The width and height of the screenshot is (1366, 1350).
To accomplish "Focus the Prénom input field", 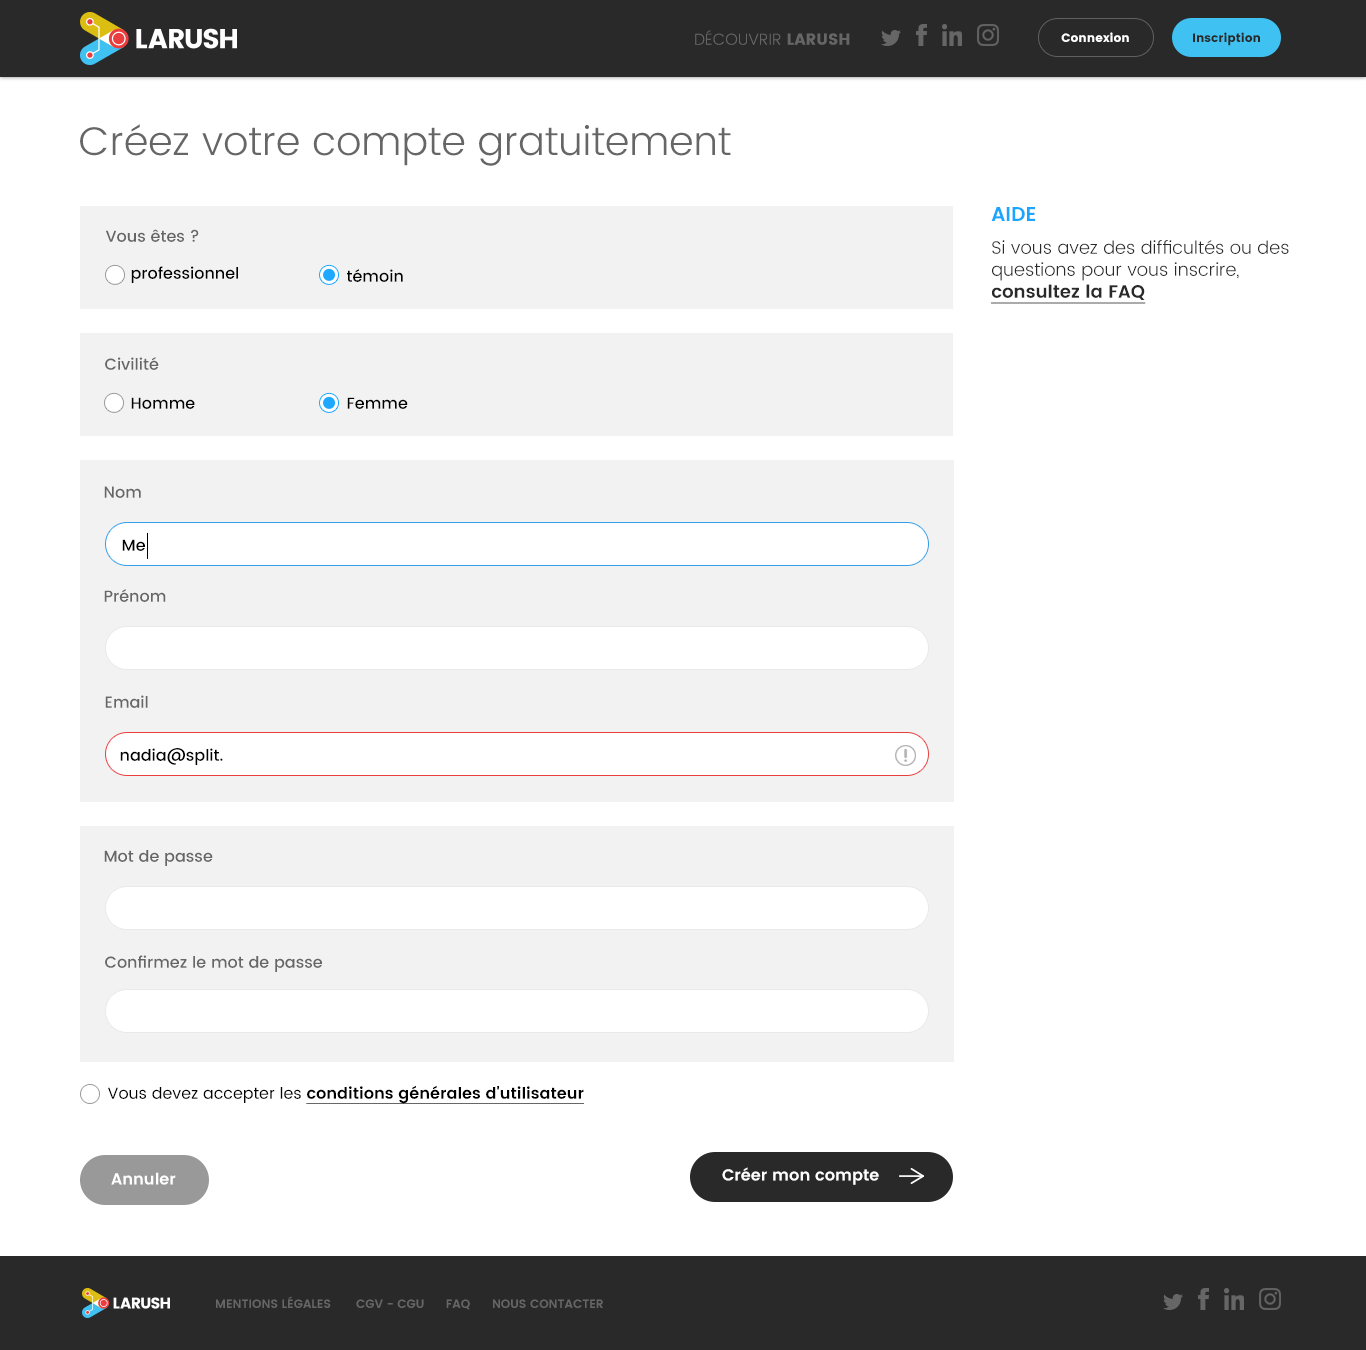I will [517, 648].
